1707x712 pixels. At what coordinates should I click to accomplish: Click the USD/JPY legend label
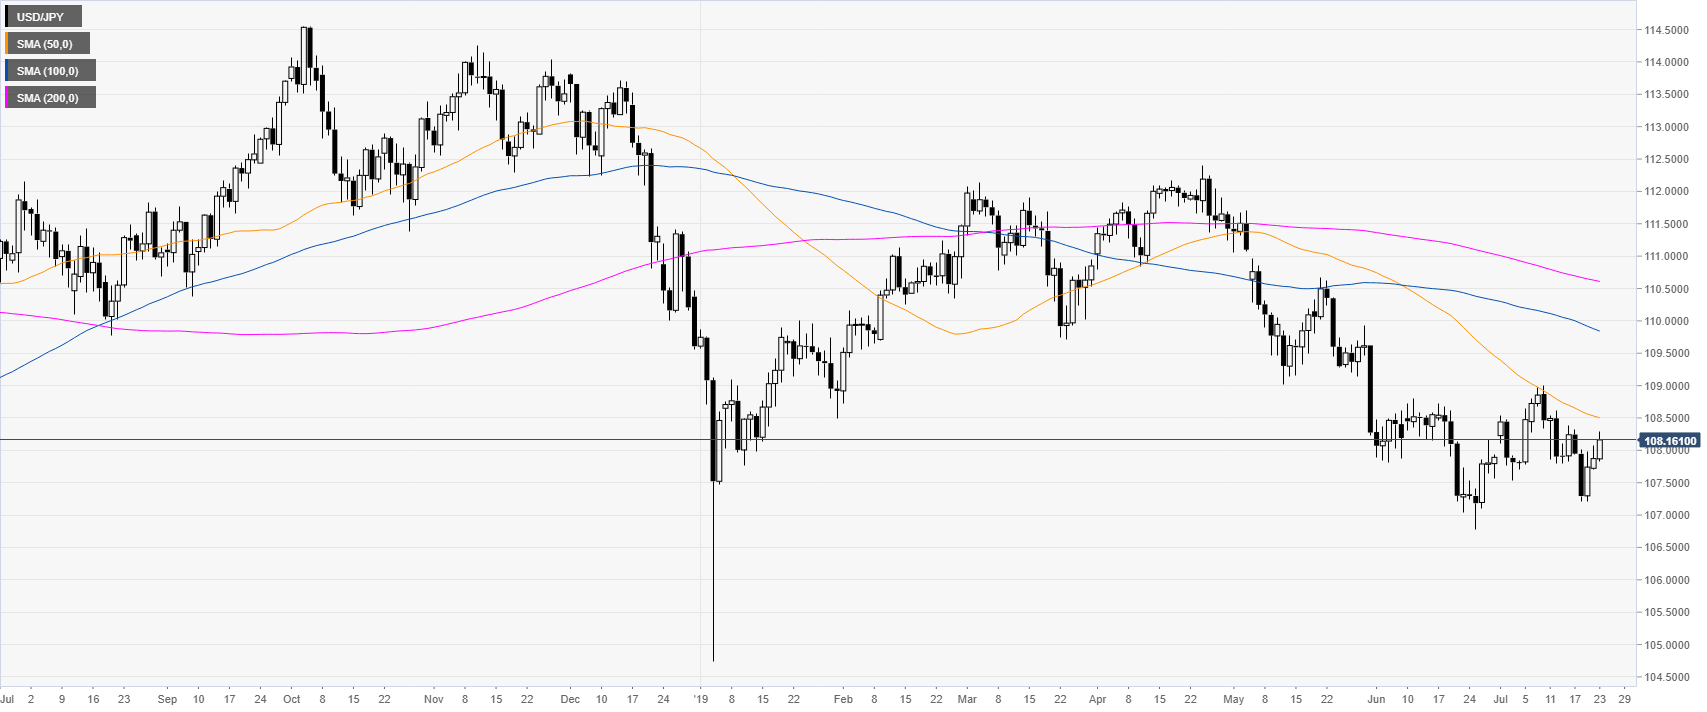(x=41, y=17)
